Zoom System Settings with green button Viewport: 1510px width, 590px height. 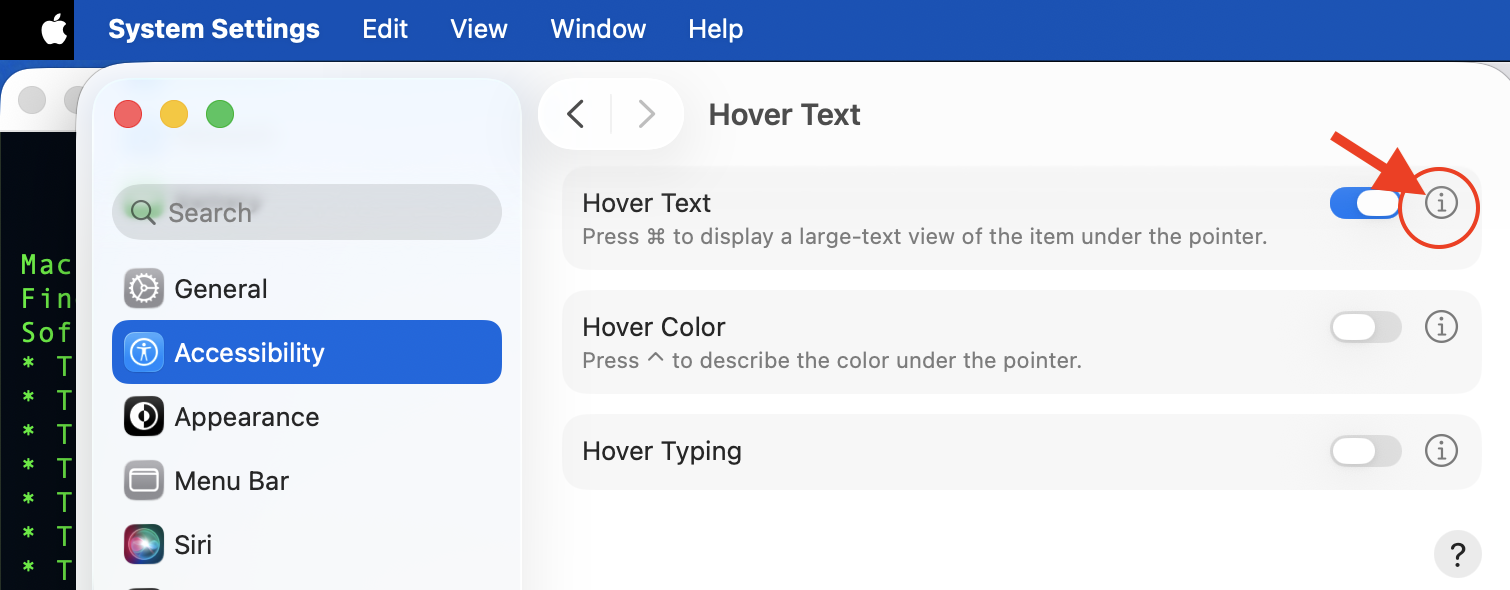point(220,114)
